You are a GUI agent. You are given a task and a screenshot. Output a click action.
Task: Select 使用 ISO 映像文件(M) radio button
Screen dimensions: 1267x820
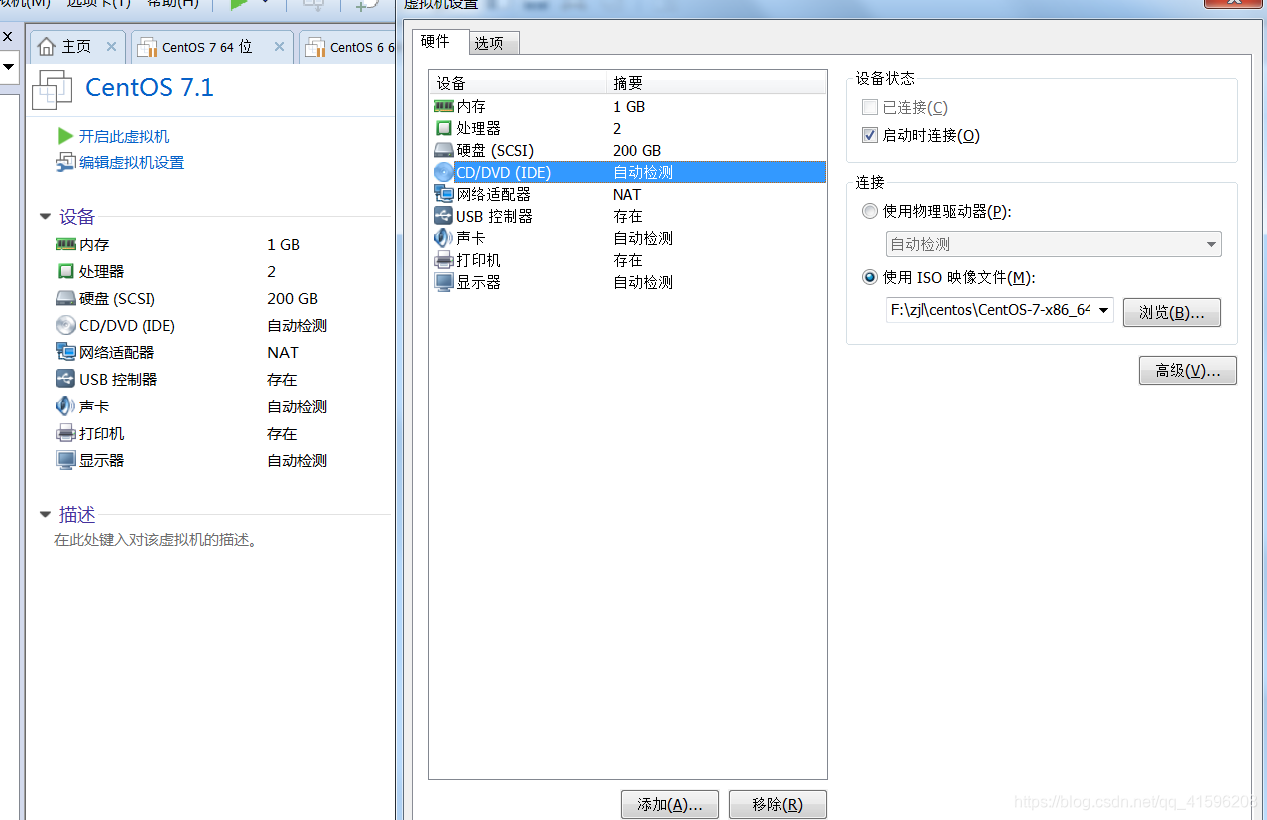(869, 277)
